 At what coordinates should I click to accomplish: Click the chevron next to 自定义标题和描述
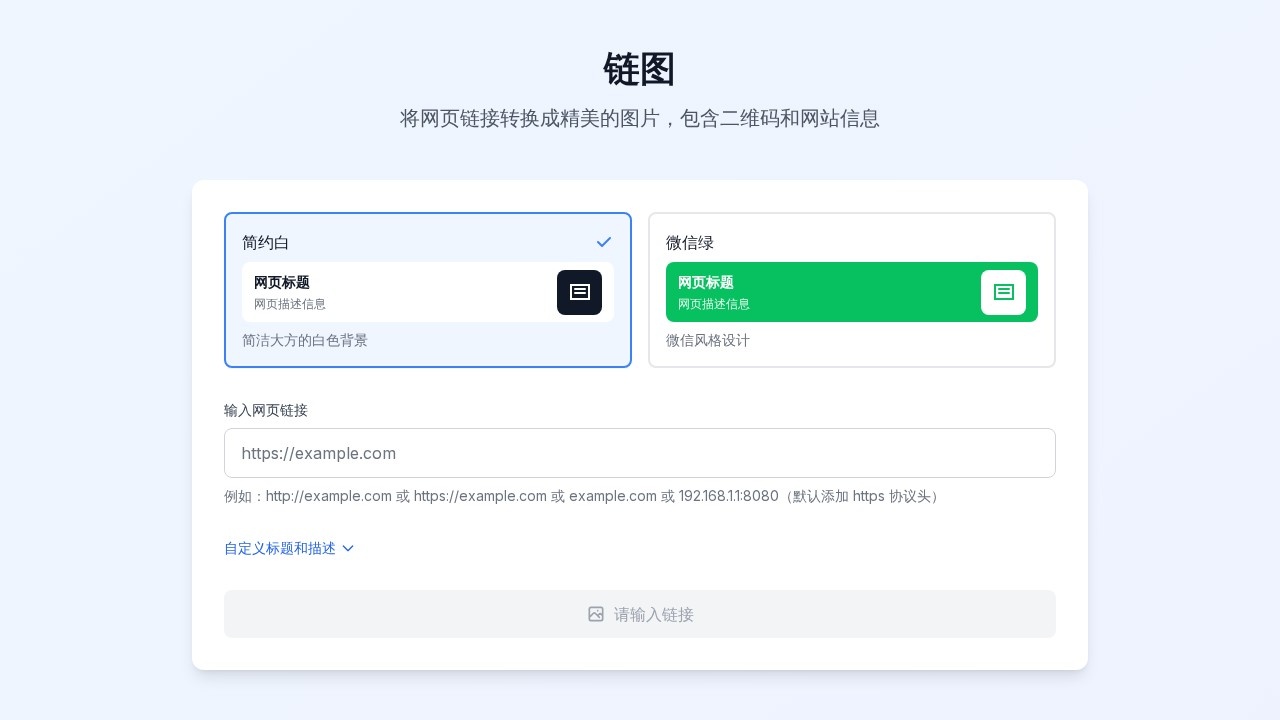pos(348,548)
